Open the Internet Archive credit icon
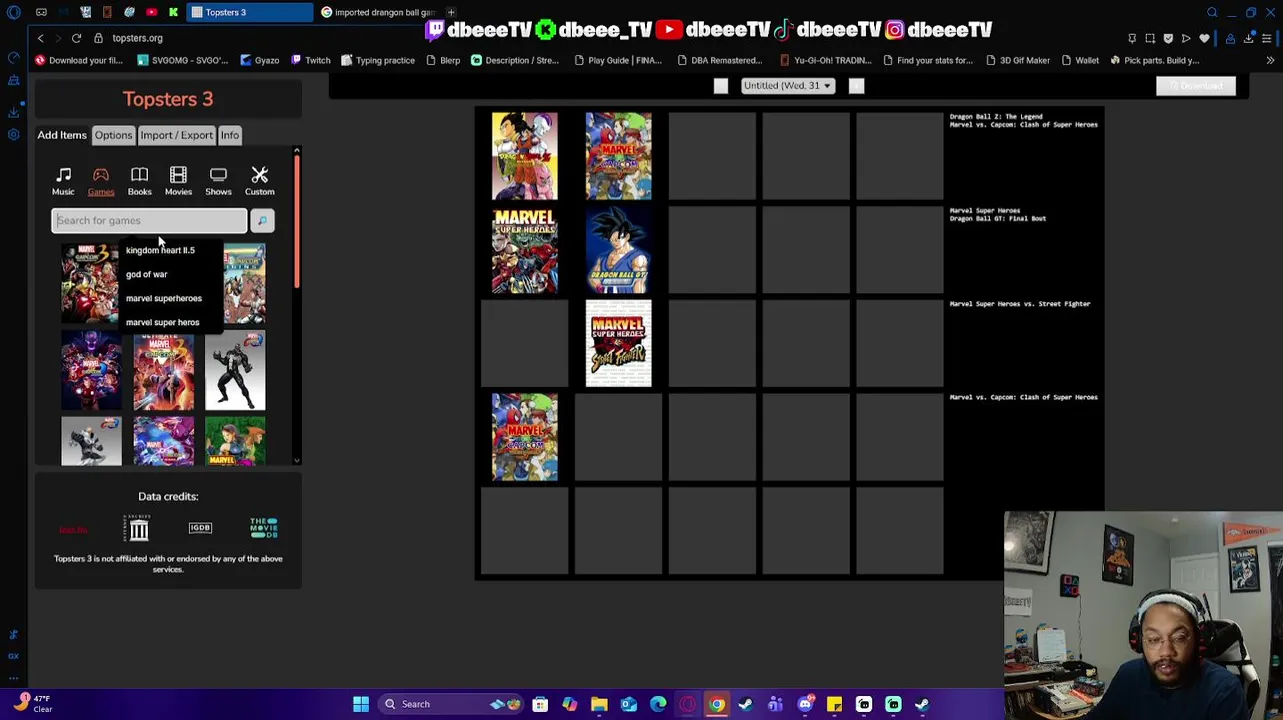The image size is (1283, 720). pyautogui.click(x=138, y=528)
